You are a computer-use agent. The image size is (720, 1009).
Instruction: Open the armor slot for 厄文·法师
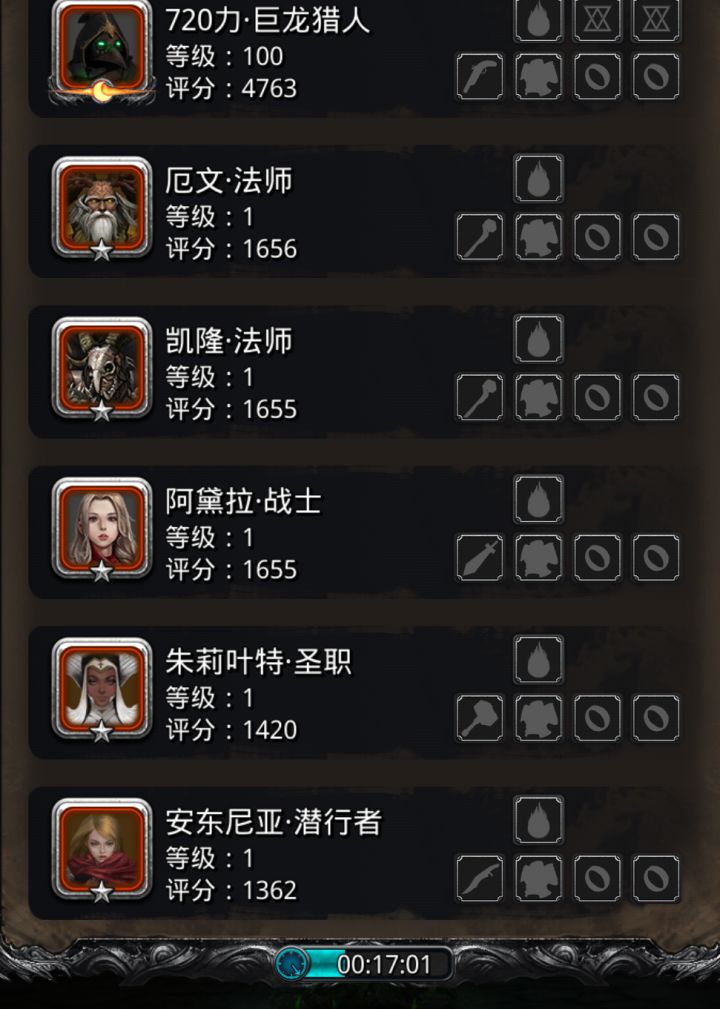tap(539, 237)
